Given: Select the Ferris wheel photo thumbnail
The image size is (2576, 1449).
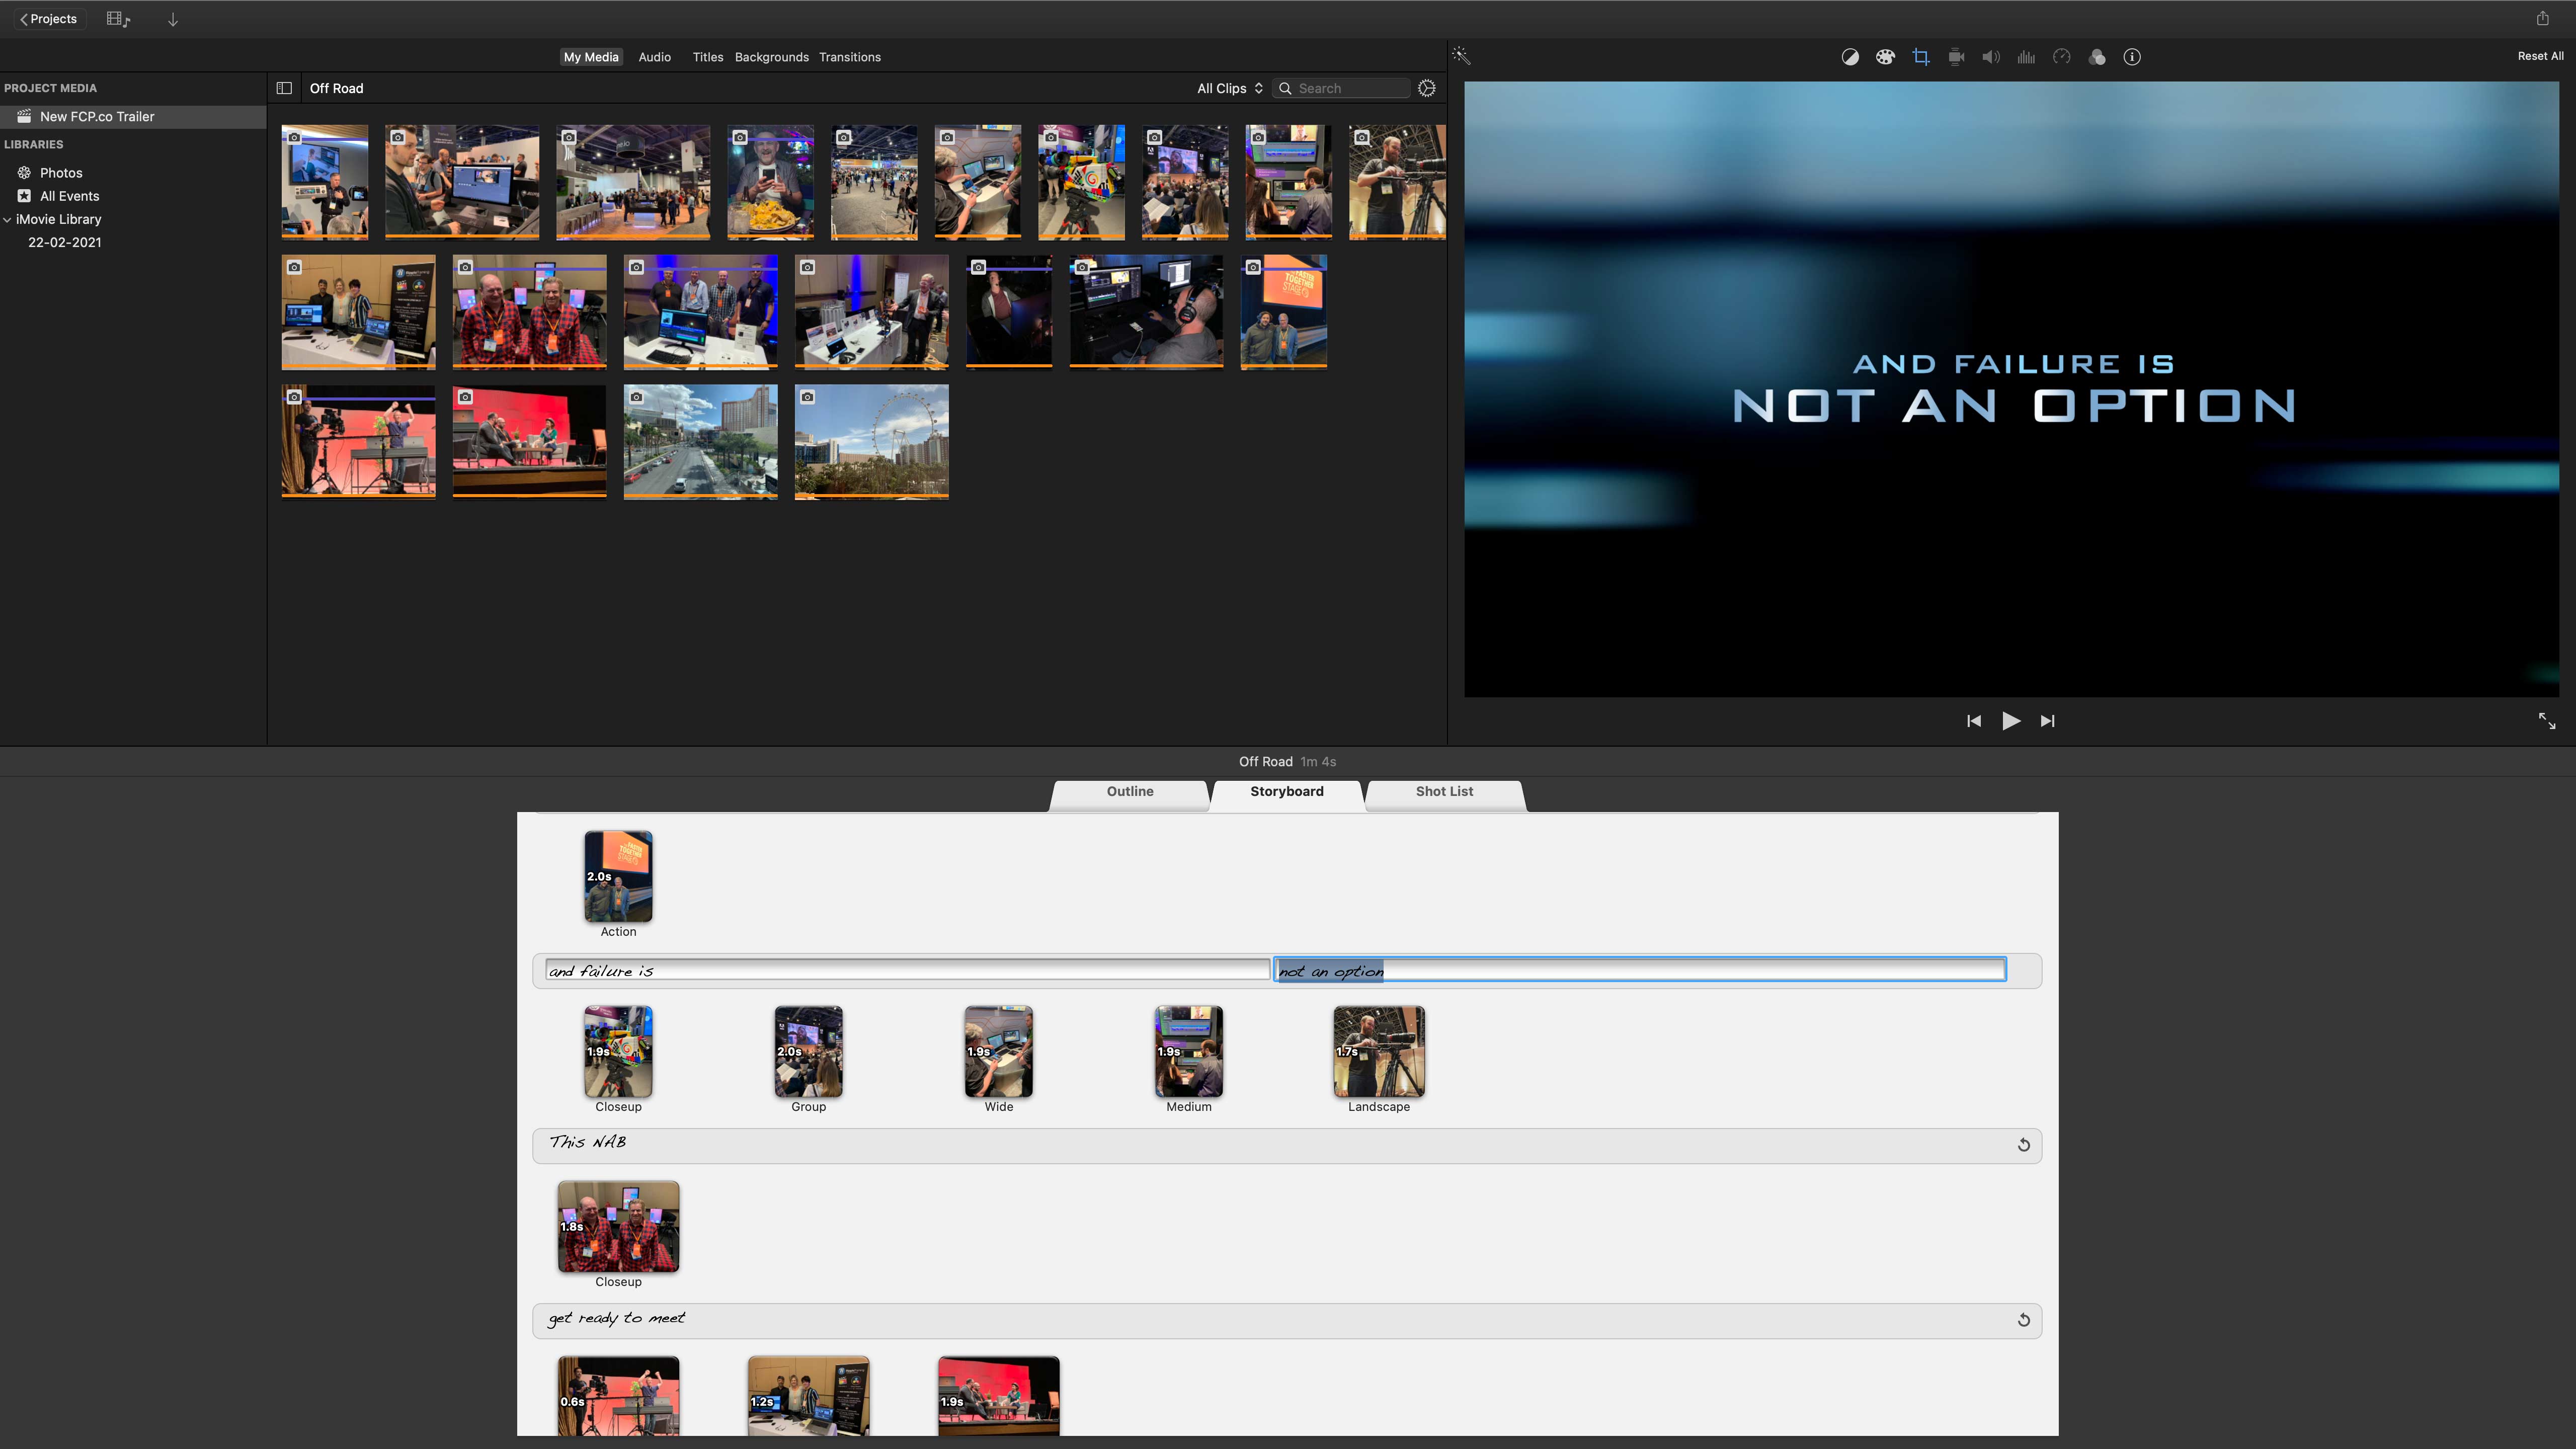Looking at the screenshot, I should [871, 442].
